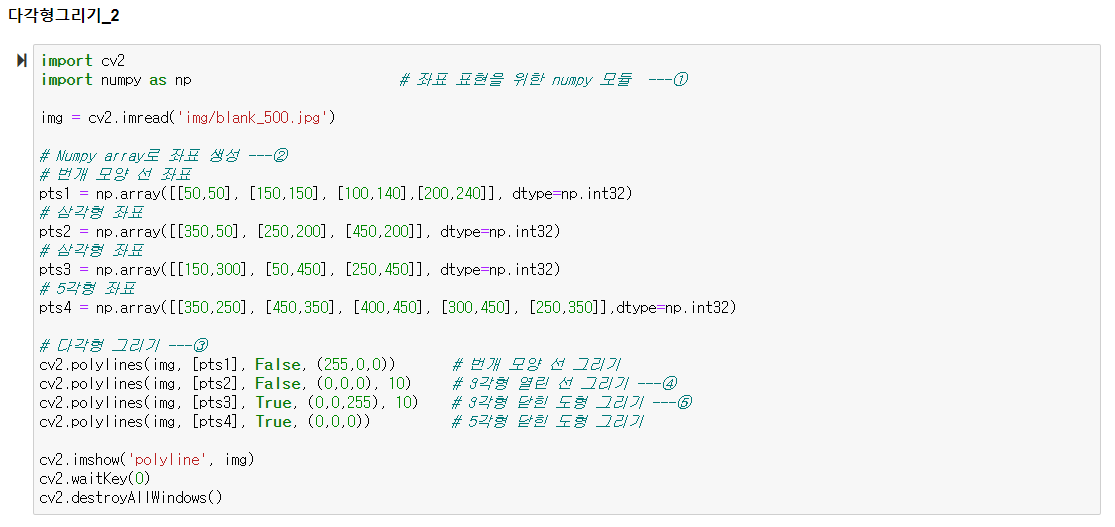
Task: Click the cv2.polylines line with [pts4]
Action: tap(206, 422)
